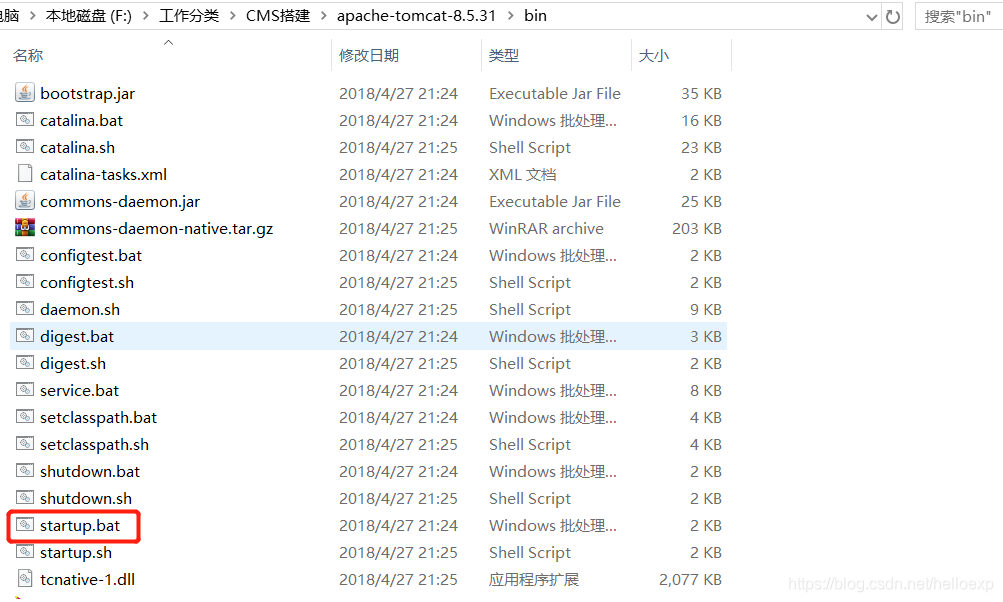Viewport: 1003px width, 602px height.
Task: Select the file name digest.sh
Action: [73, 363]
